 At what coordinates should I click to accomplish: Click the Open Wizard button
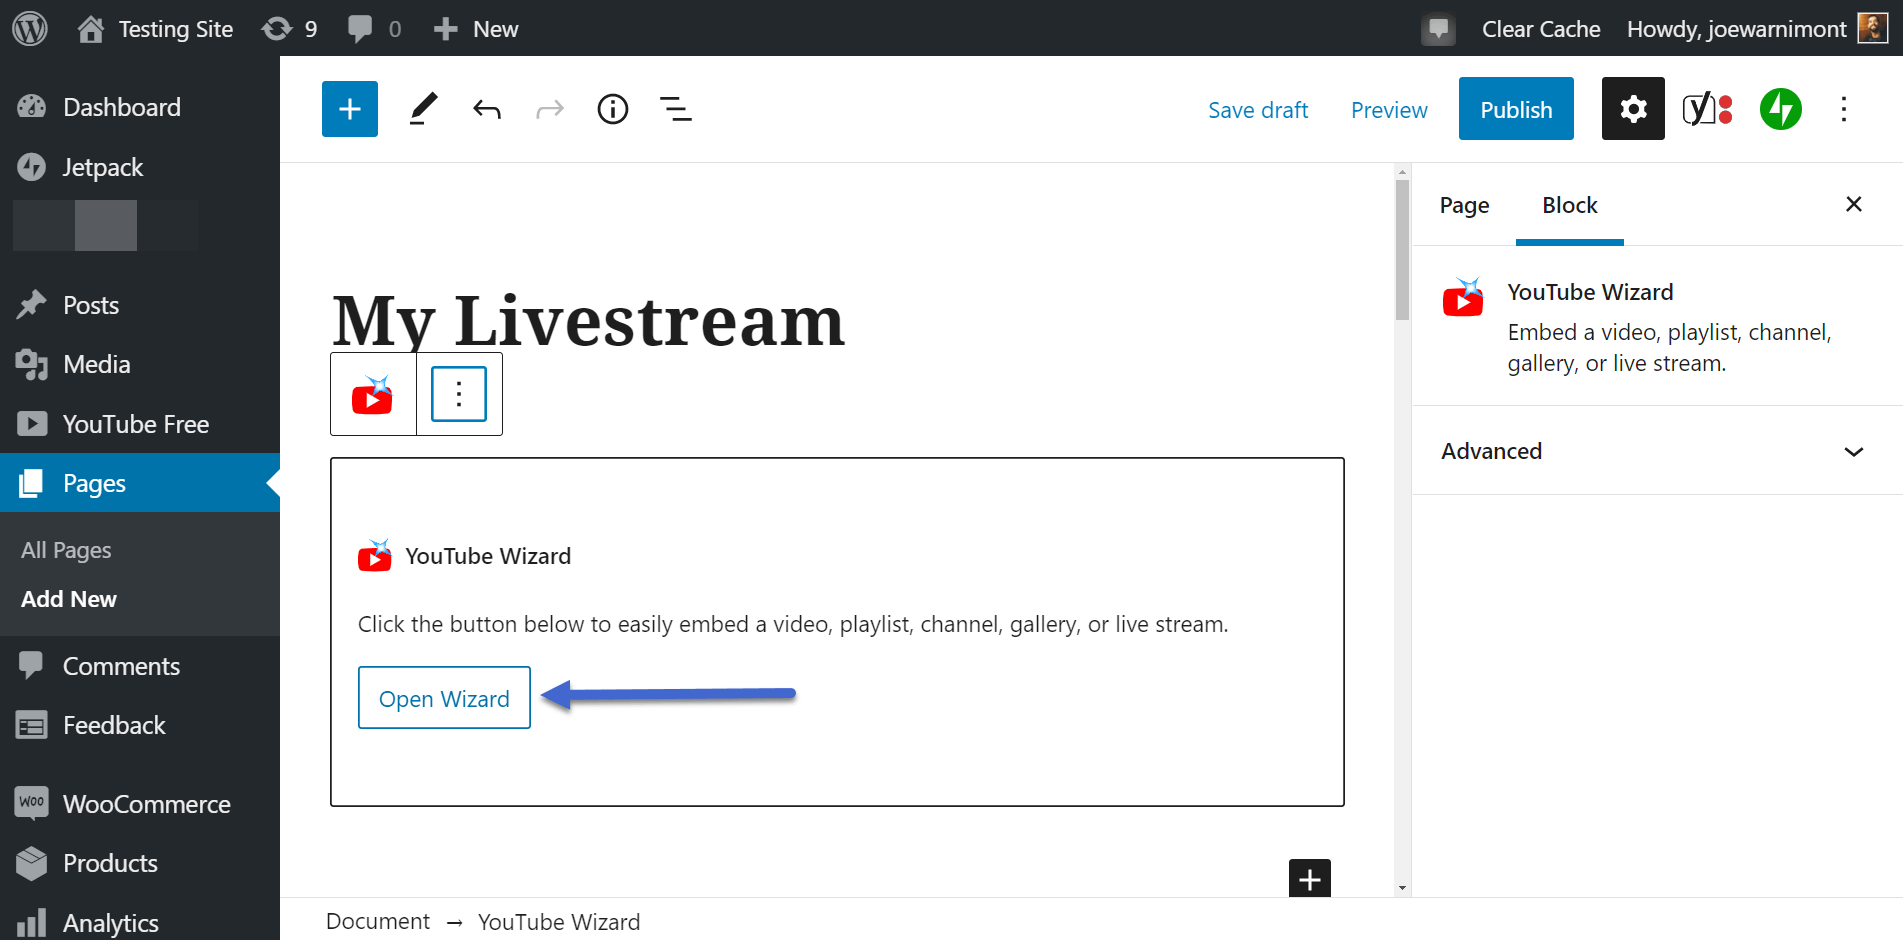[444, 698]
